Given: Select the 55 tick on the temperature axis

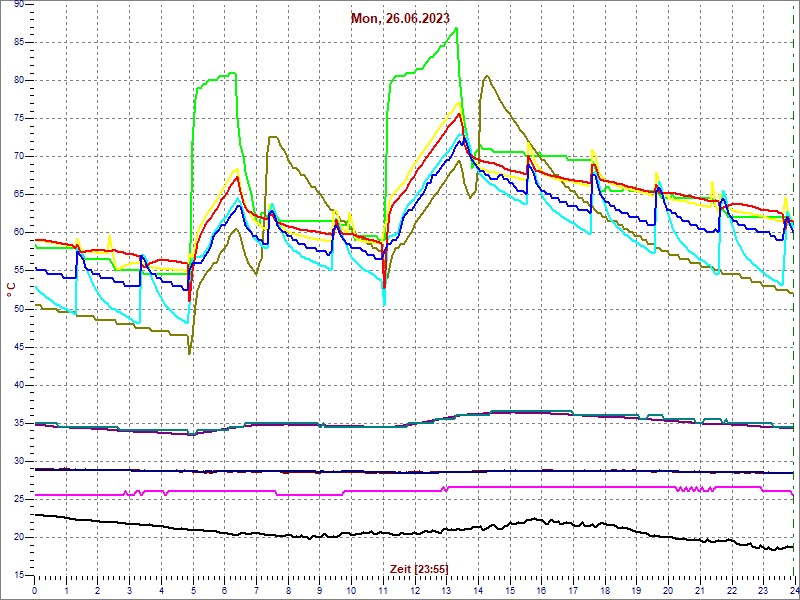Looking at the screenshot, I should pyautogui.click(x=19, y=271).
